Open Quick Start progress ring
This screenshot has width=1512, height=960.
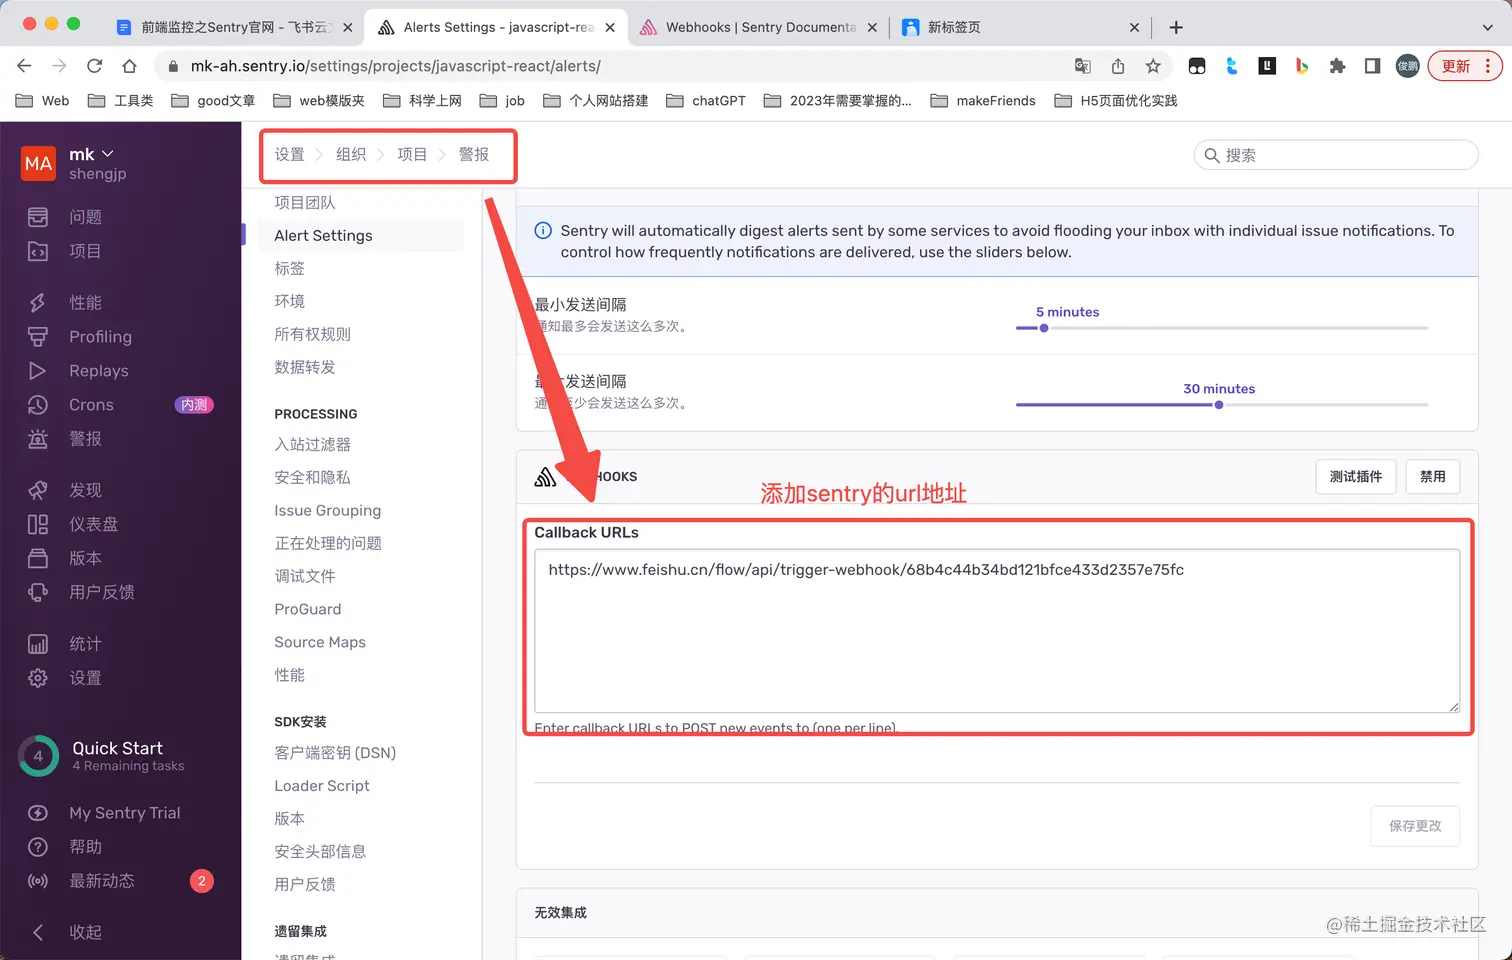pos(38,756)
